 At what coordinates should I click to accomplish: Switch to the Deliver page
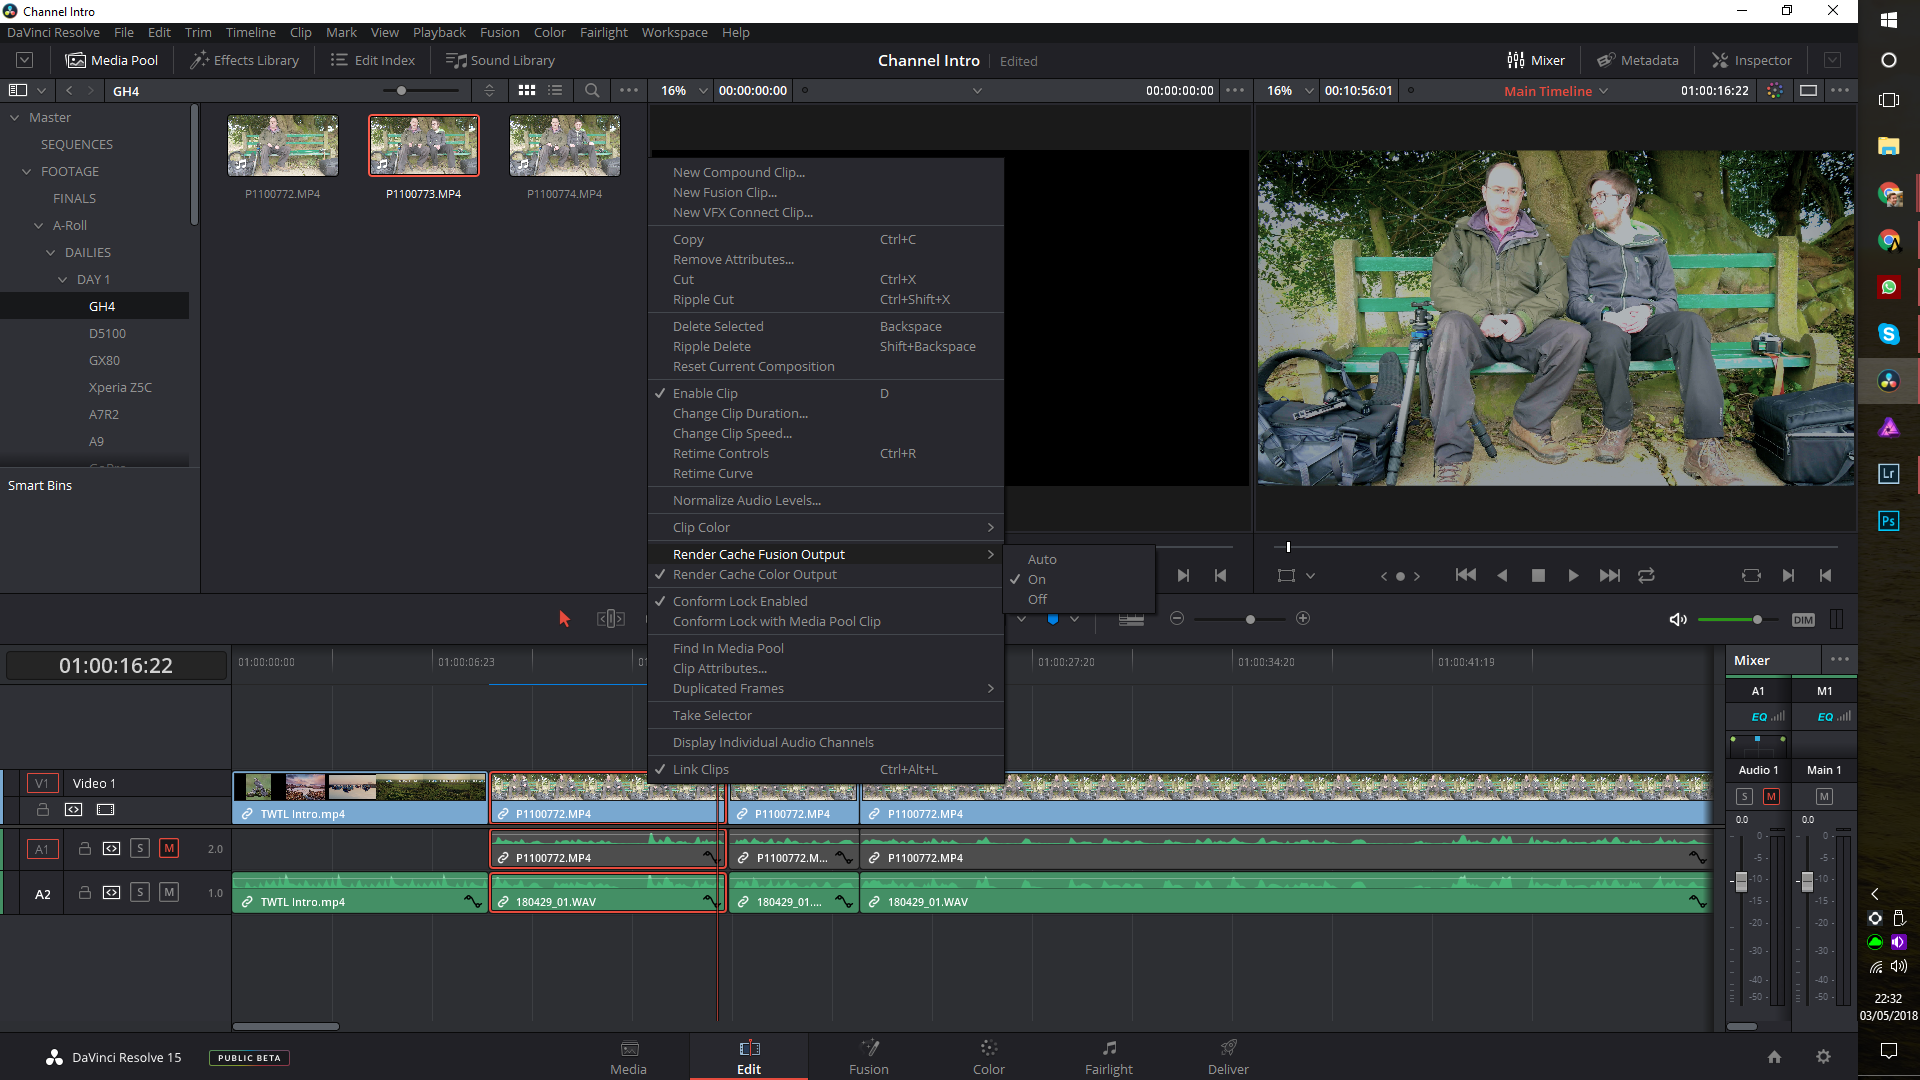pos(1228,1056)
